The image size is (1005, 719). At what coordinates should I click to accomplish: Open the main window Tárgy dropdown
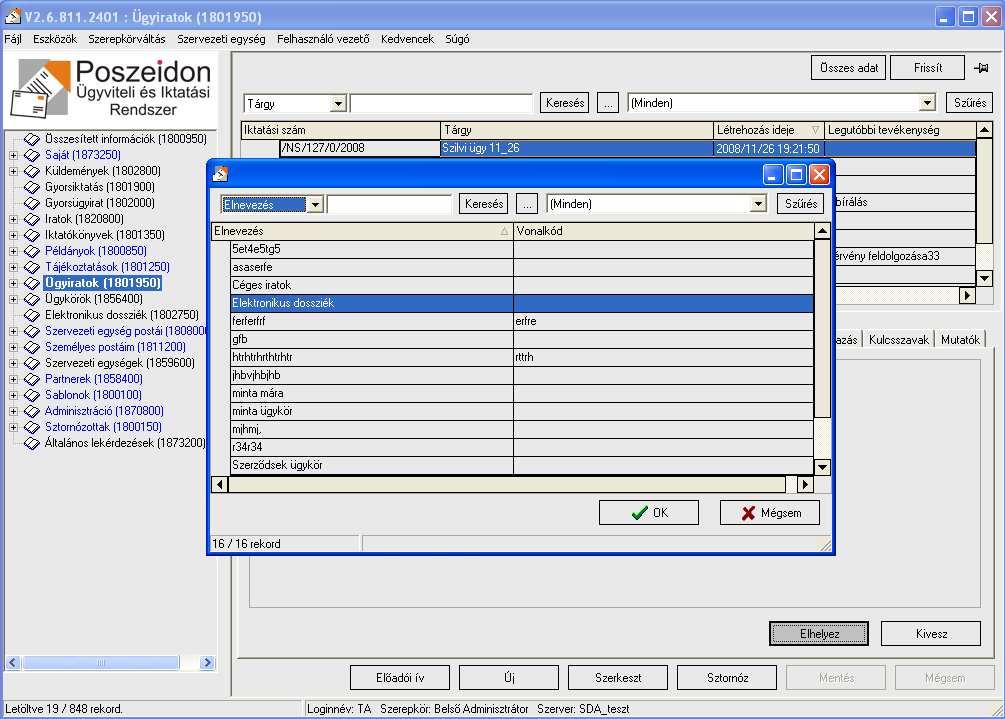click(x=338, y=104)
